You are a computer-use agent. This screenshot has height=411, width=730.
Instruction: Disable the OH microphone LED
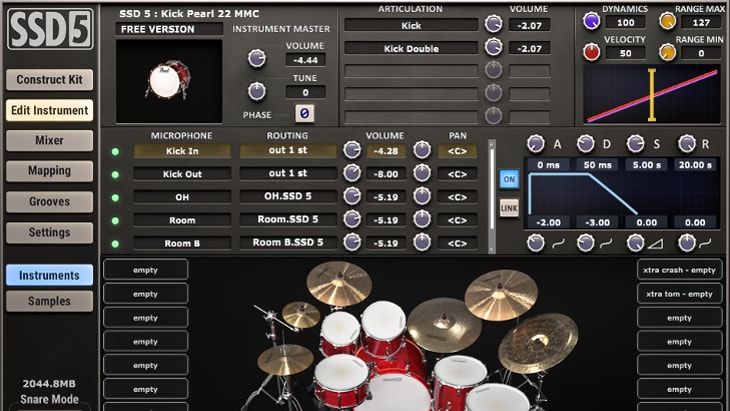point(115,197)
